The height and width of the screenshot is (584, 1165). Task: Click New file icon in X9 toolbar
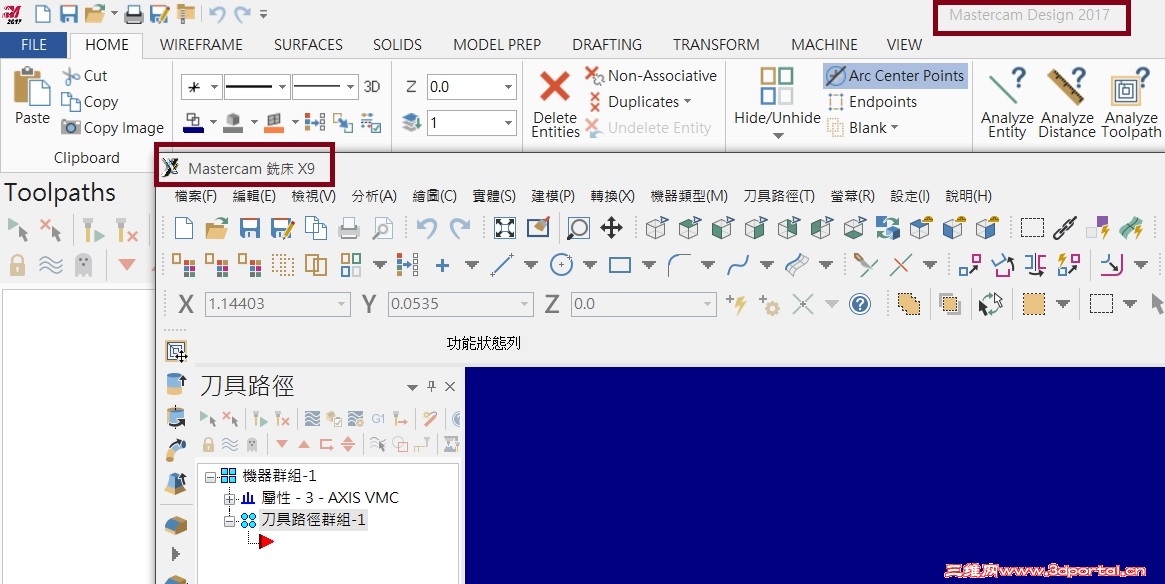pyautogui.click(x=184, y=228)
